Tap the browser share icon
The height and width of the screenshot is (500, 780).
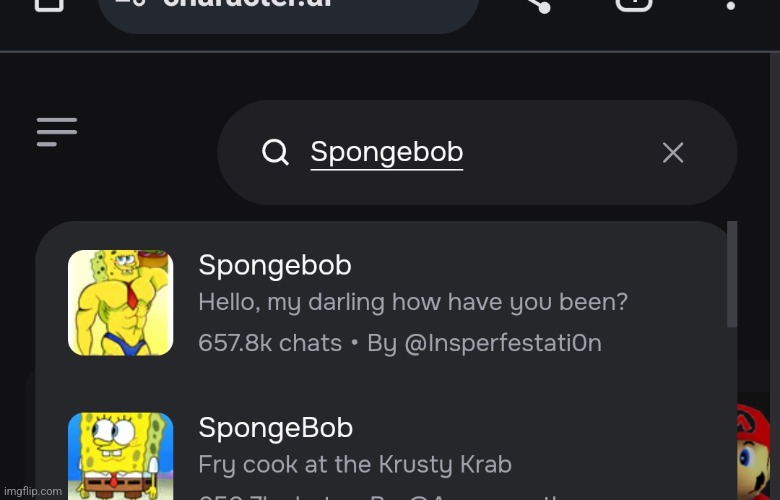point(539,5)
